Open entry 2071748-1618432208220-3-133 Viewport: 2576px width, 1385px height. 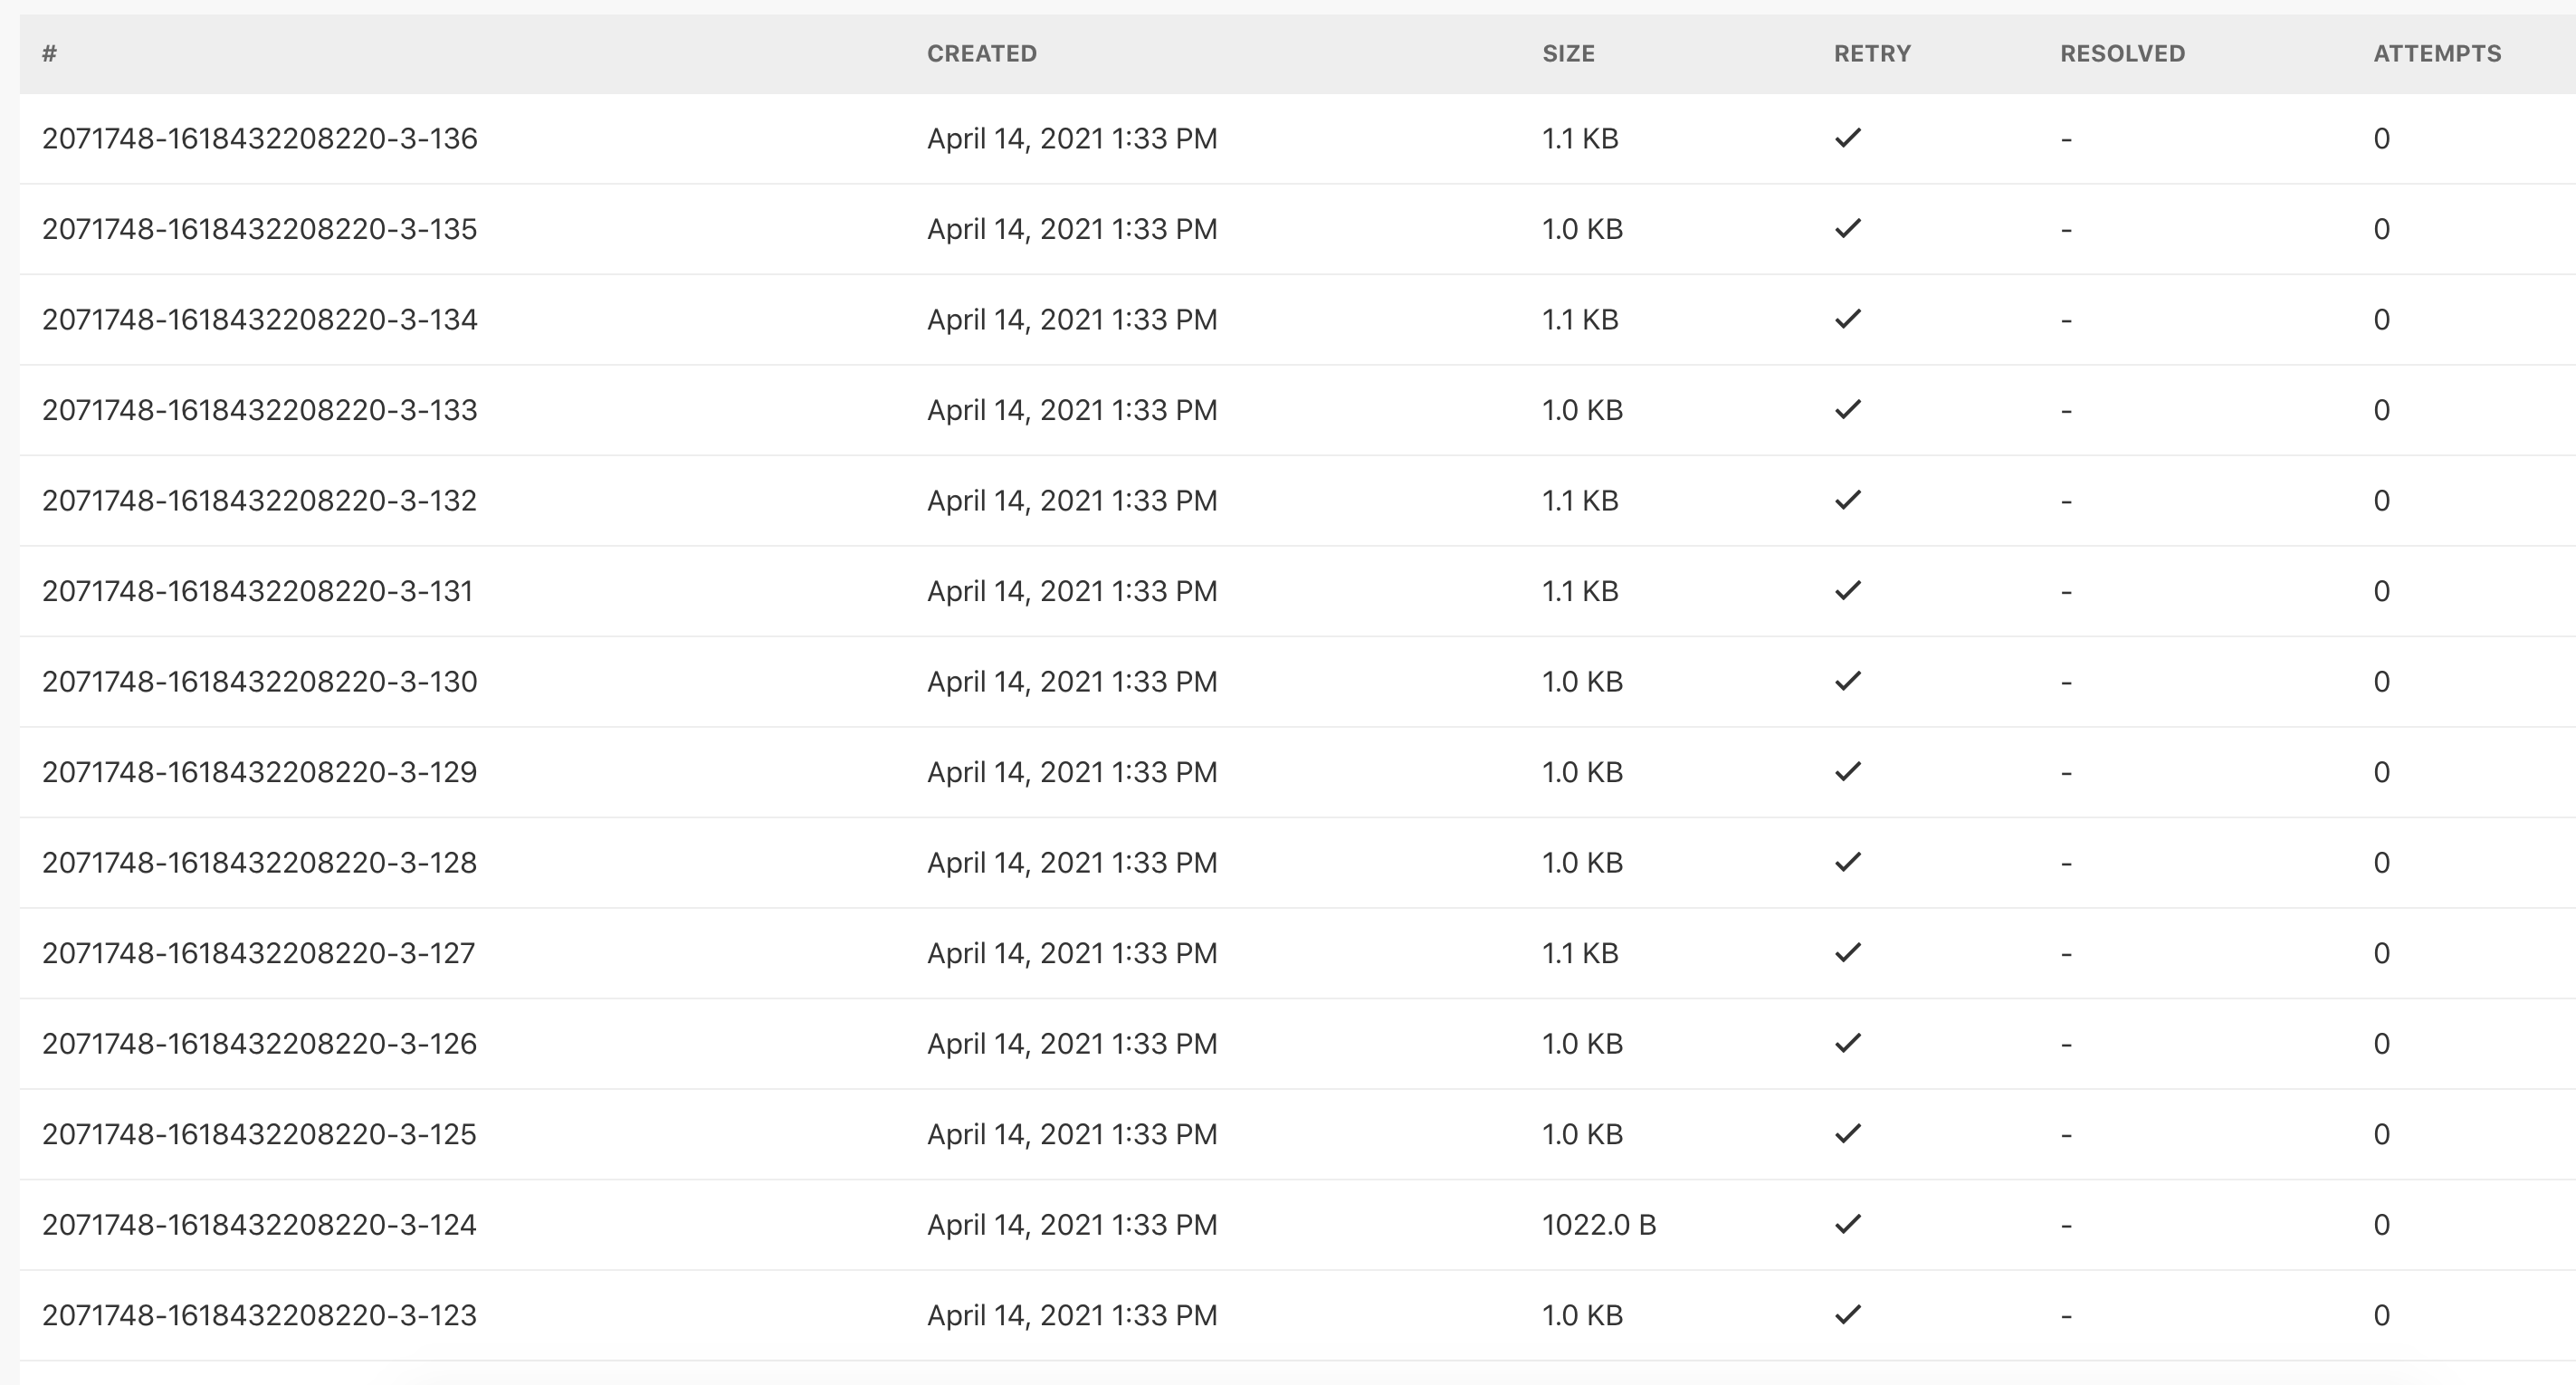[260, 410]
